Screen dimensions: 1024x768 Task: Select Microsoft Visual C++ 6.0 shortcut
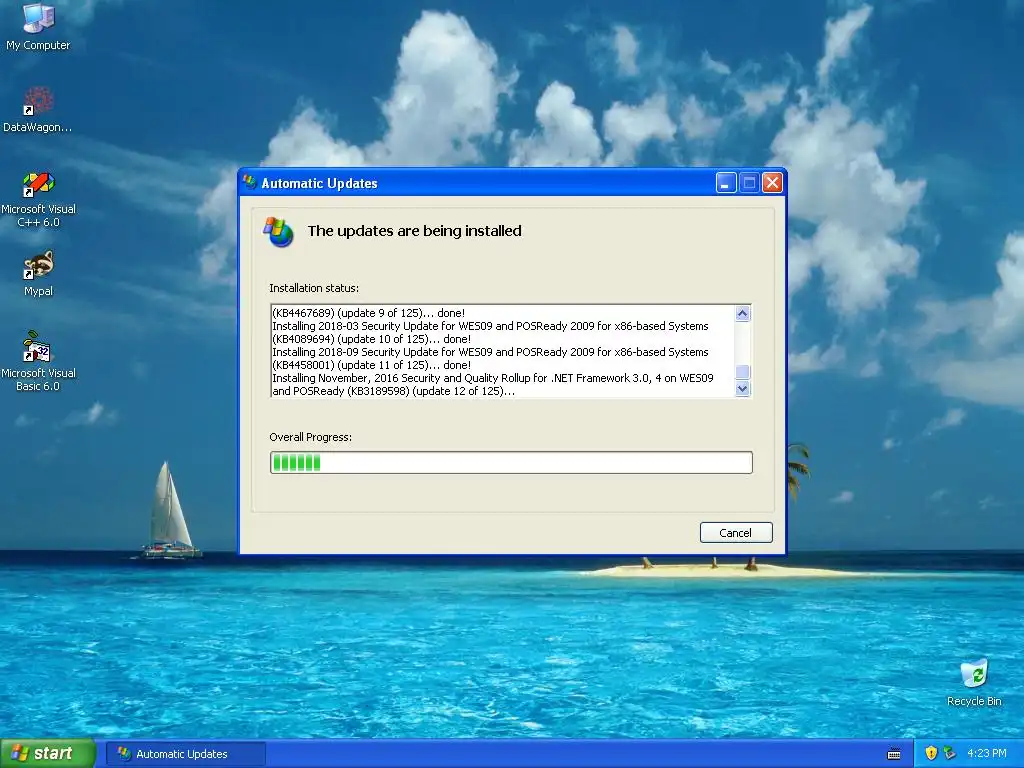tap(38, 199)
